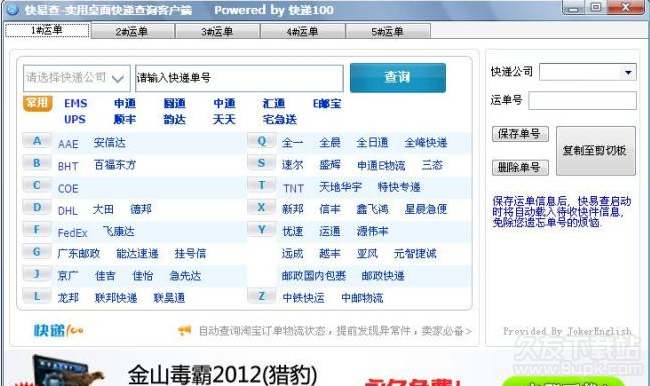Click the 复制至剪切板 button
Screen dimensions: 650x386
(x=595, y=151)
